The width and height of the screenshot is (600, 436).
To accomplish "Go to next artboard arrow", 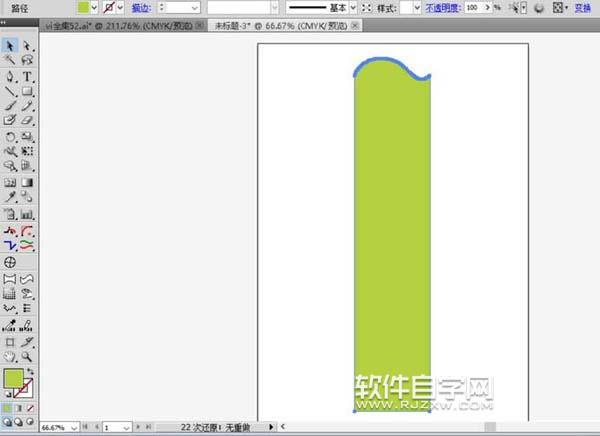I will 138,427.
